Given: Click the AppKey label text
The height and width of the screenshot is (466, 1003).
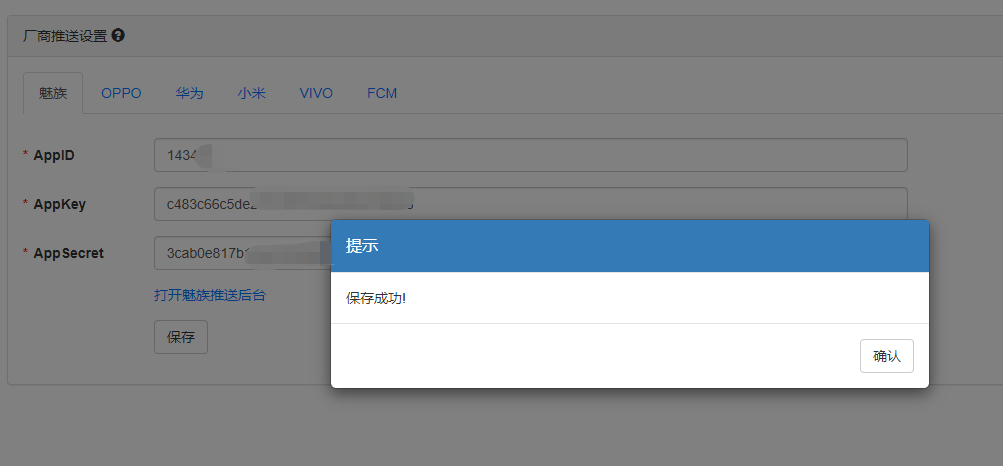Looking at the screenshot, I should (x=59, y=204).
